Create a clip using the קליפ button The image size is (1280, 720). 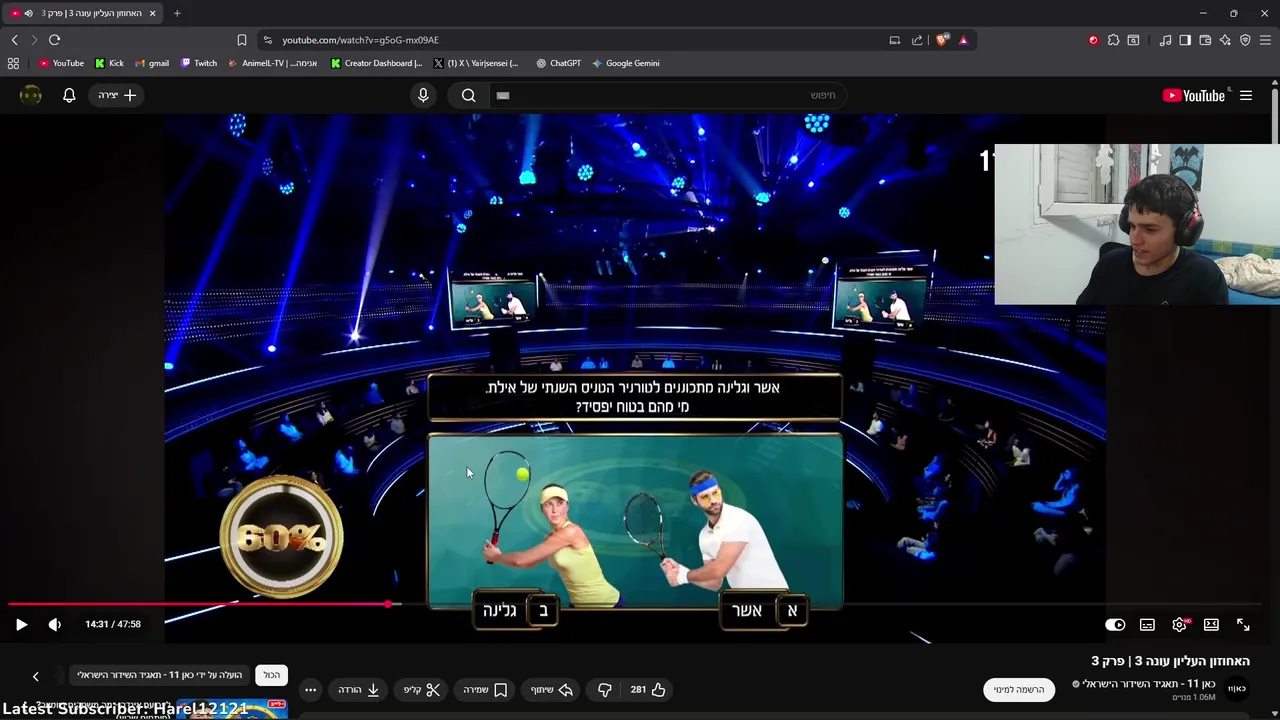(421, 689)
